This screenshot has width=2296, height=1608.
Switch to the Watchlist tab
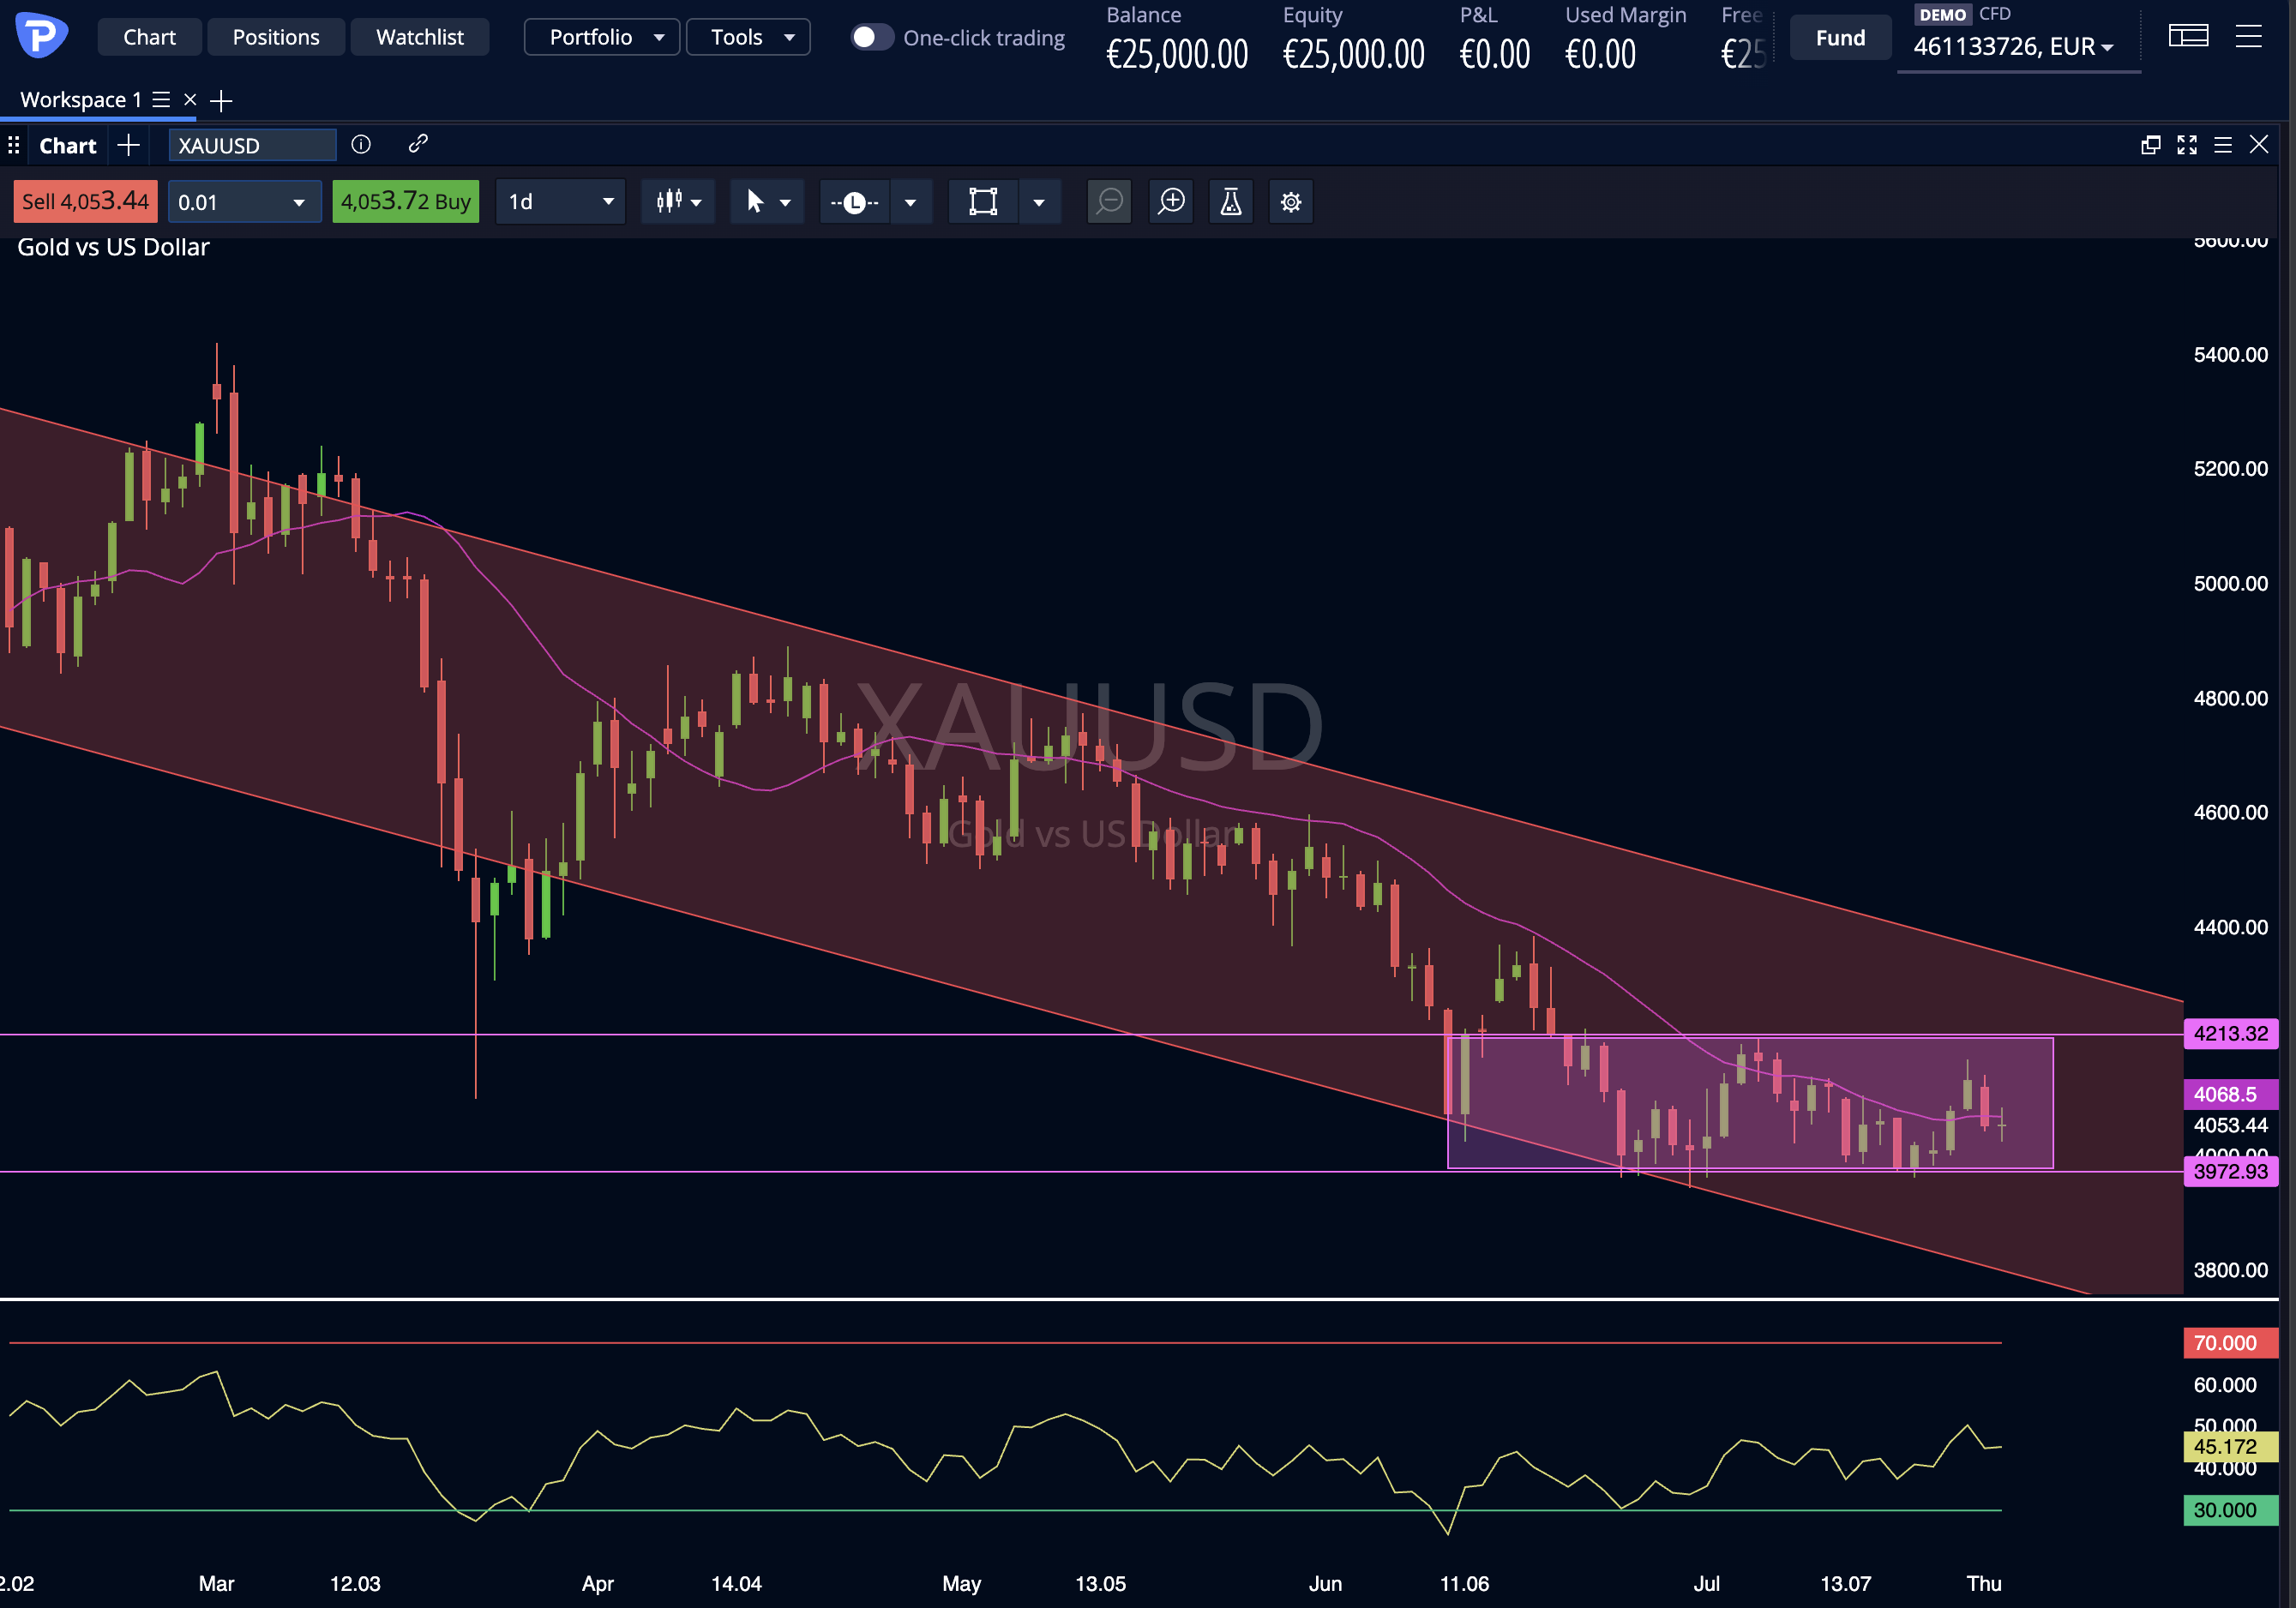(x=420, y=38)
